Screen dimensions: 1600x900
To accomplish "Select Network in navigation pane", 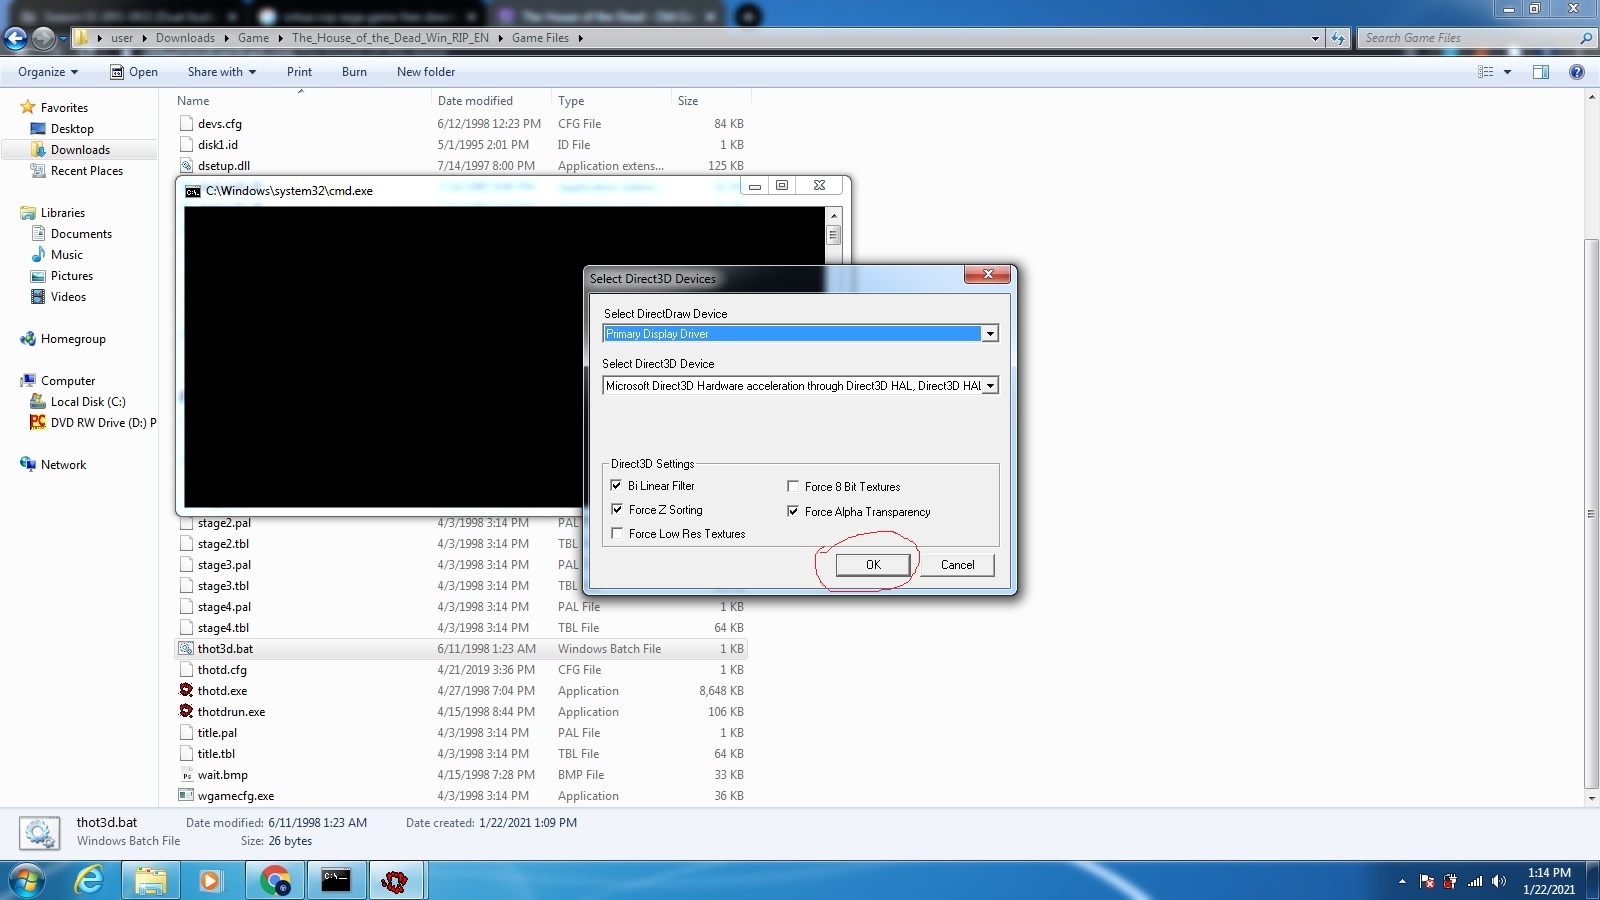I will pyautogui.click(x=63, y=465).
